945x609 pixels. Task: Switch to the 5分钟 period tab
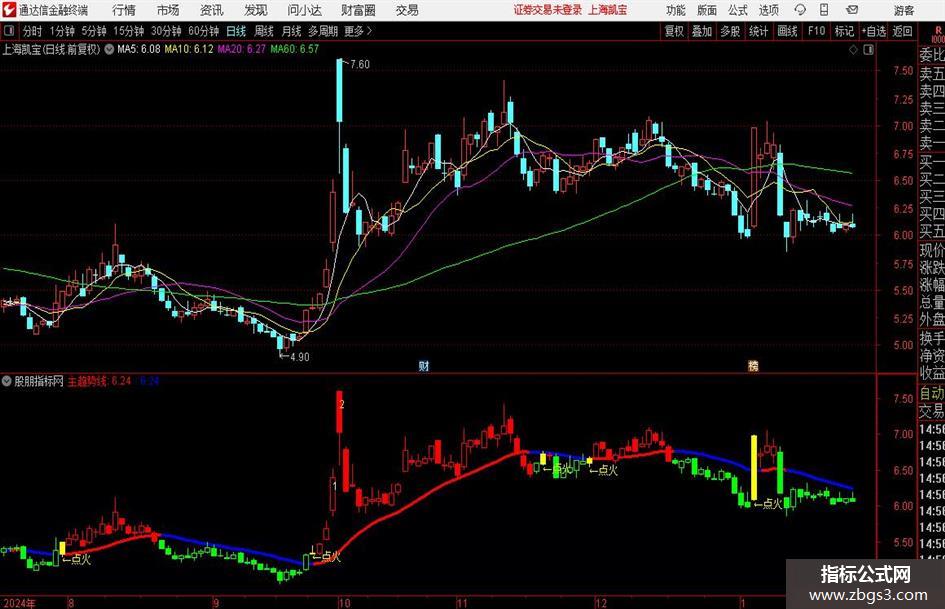click(x=94, y=31)
